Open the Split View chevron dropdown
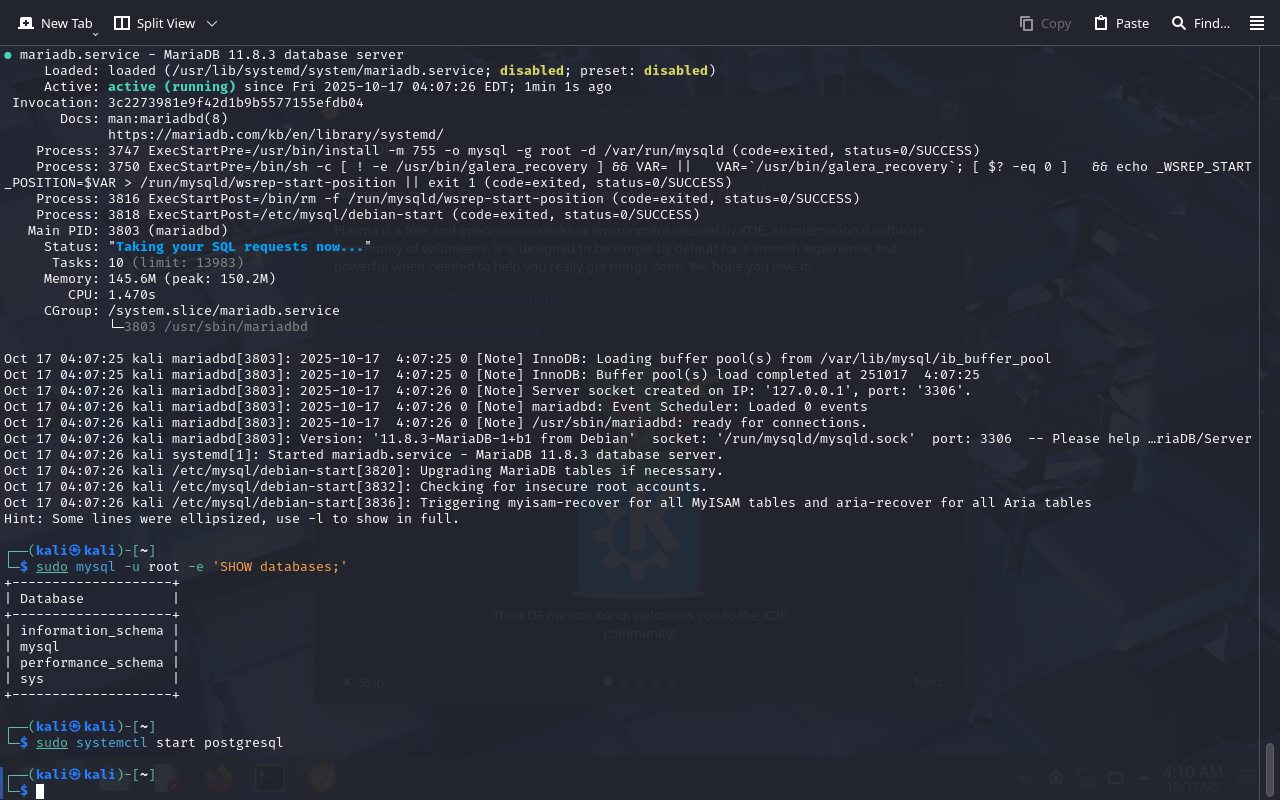1280x800 pixels. pyautogui.click(x=212, y=23)
